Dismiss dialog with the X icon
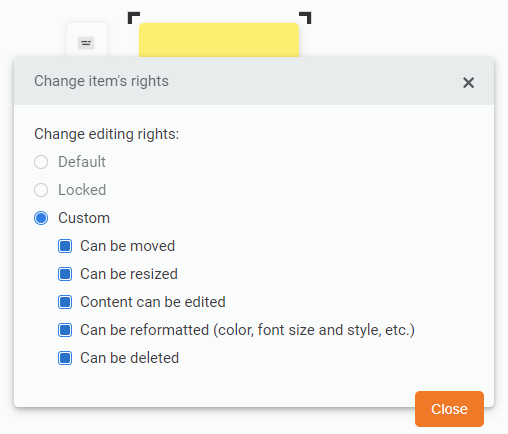Screen dimensions: 508x434 (468, 82)
